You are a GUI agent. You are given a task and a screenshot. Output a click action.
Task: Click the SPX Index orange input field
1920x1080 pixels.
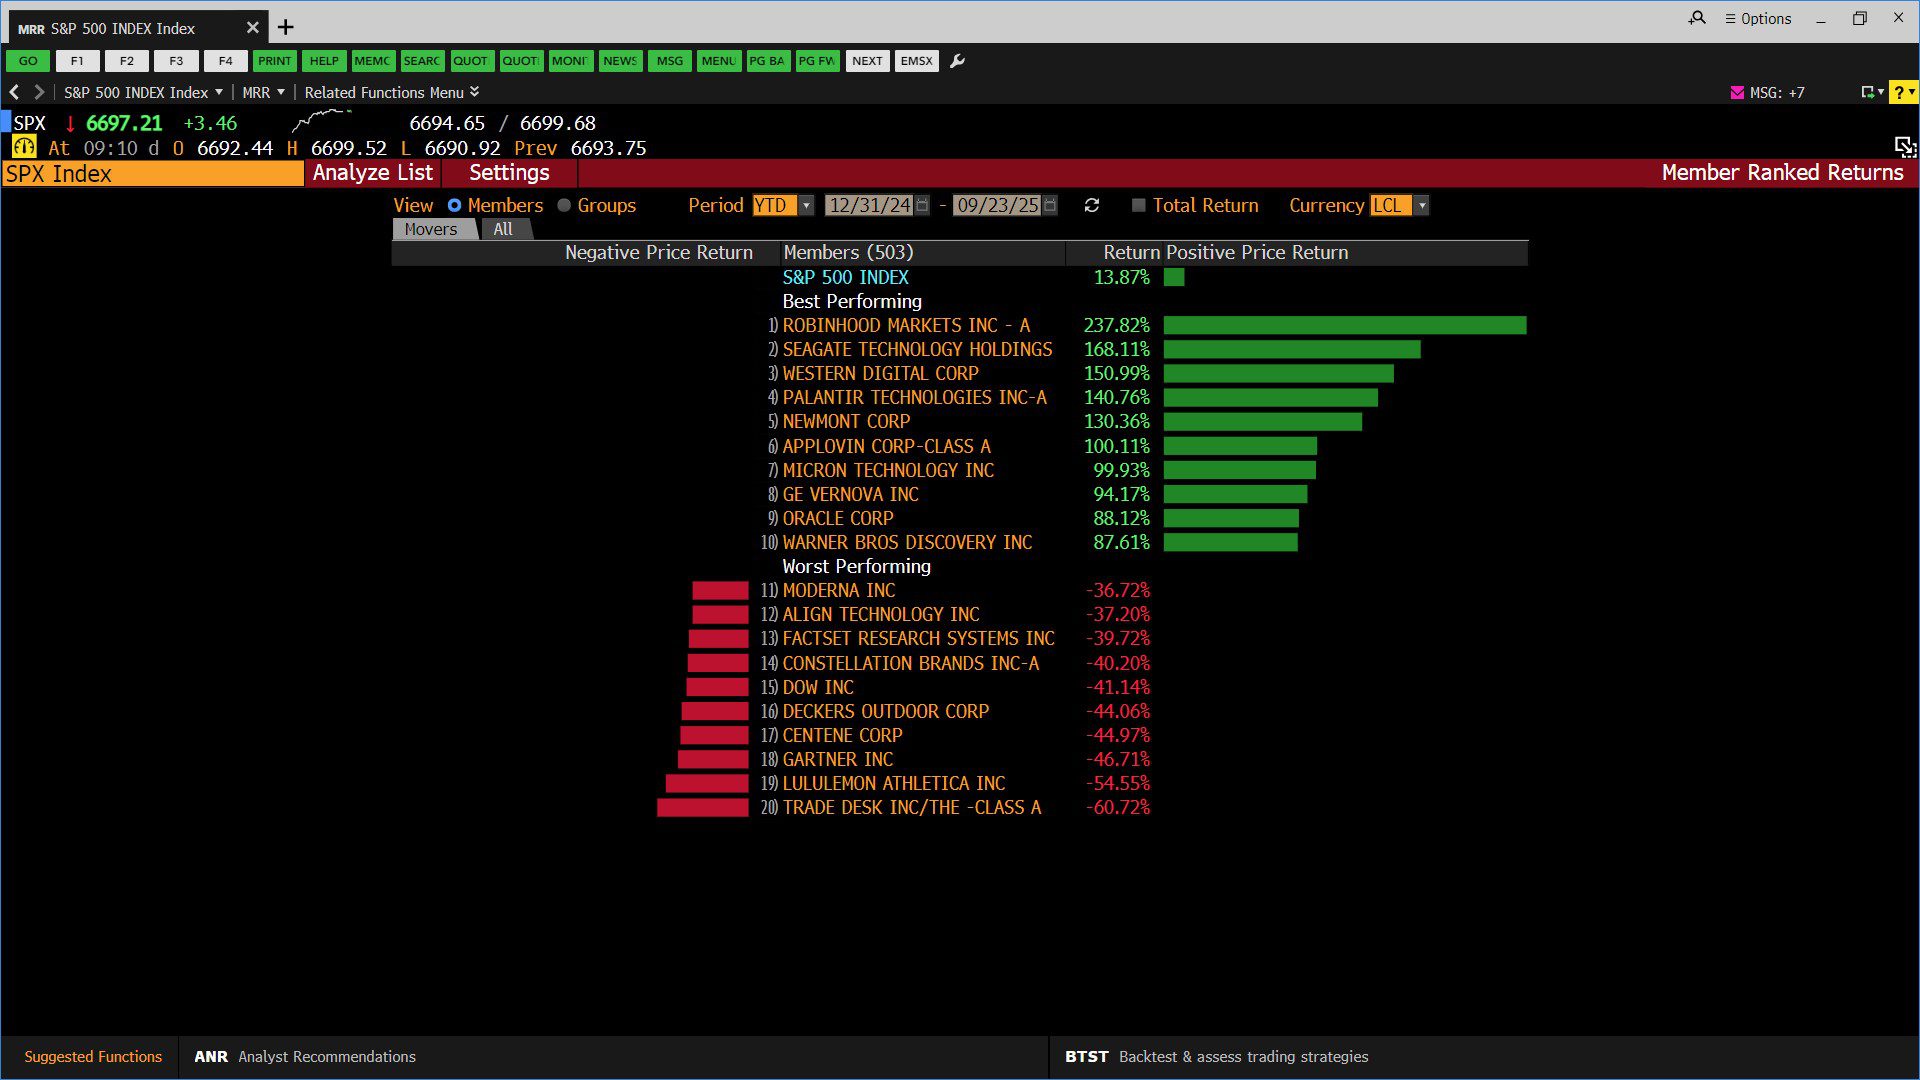coord(152,174)
